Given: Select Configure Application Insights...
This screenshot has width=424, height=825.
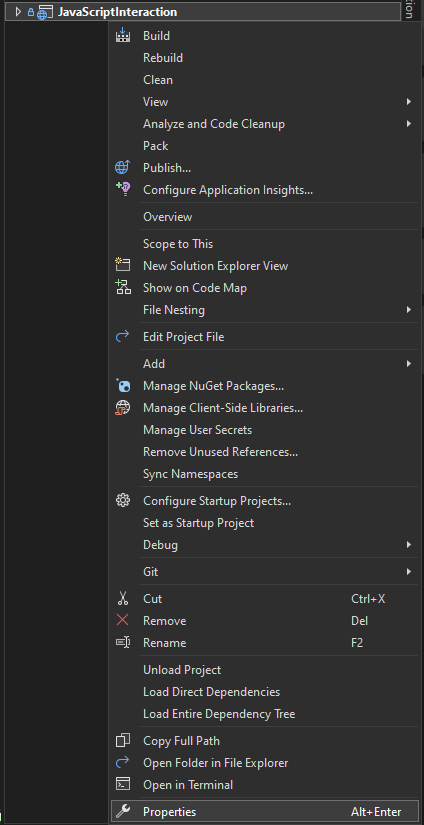Looking at the screenshot, I should point(265,189).
